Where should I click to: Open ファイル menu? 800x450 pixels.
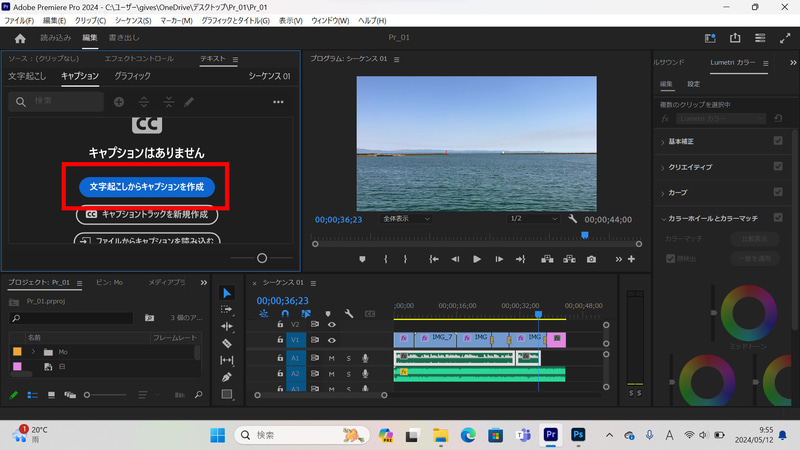(19, 20)
